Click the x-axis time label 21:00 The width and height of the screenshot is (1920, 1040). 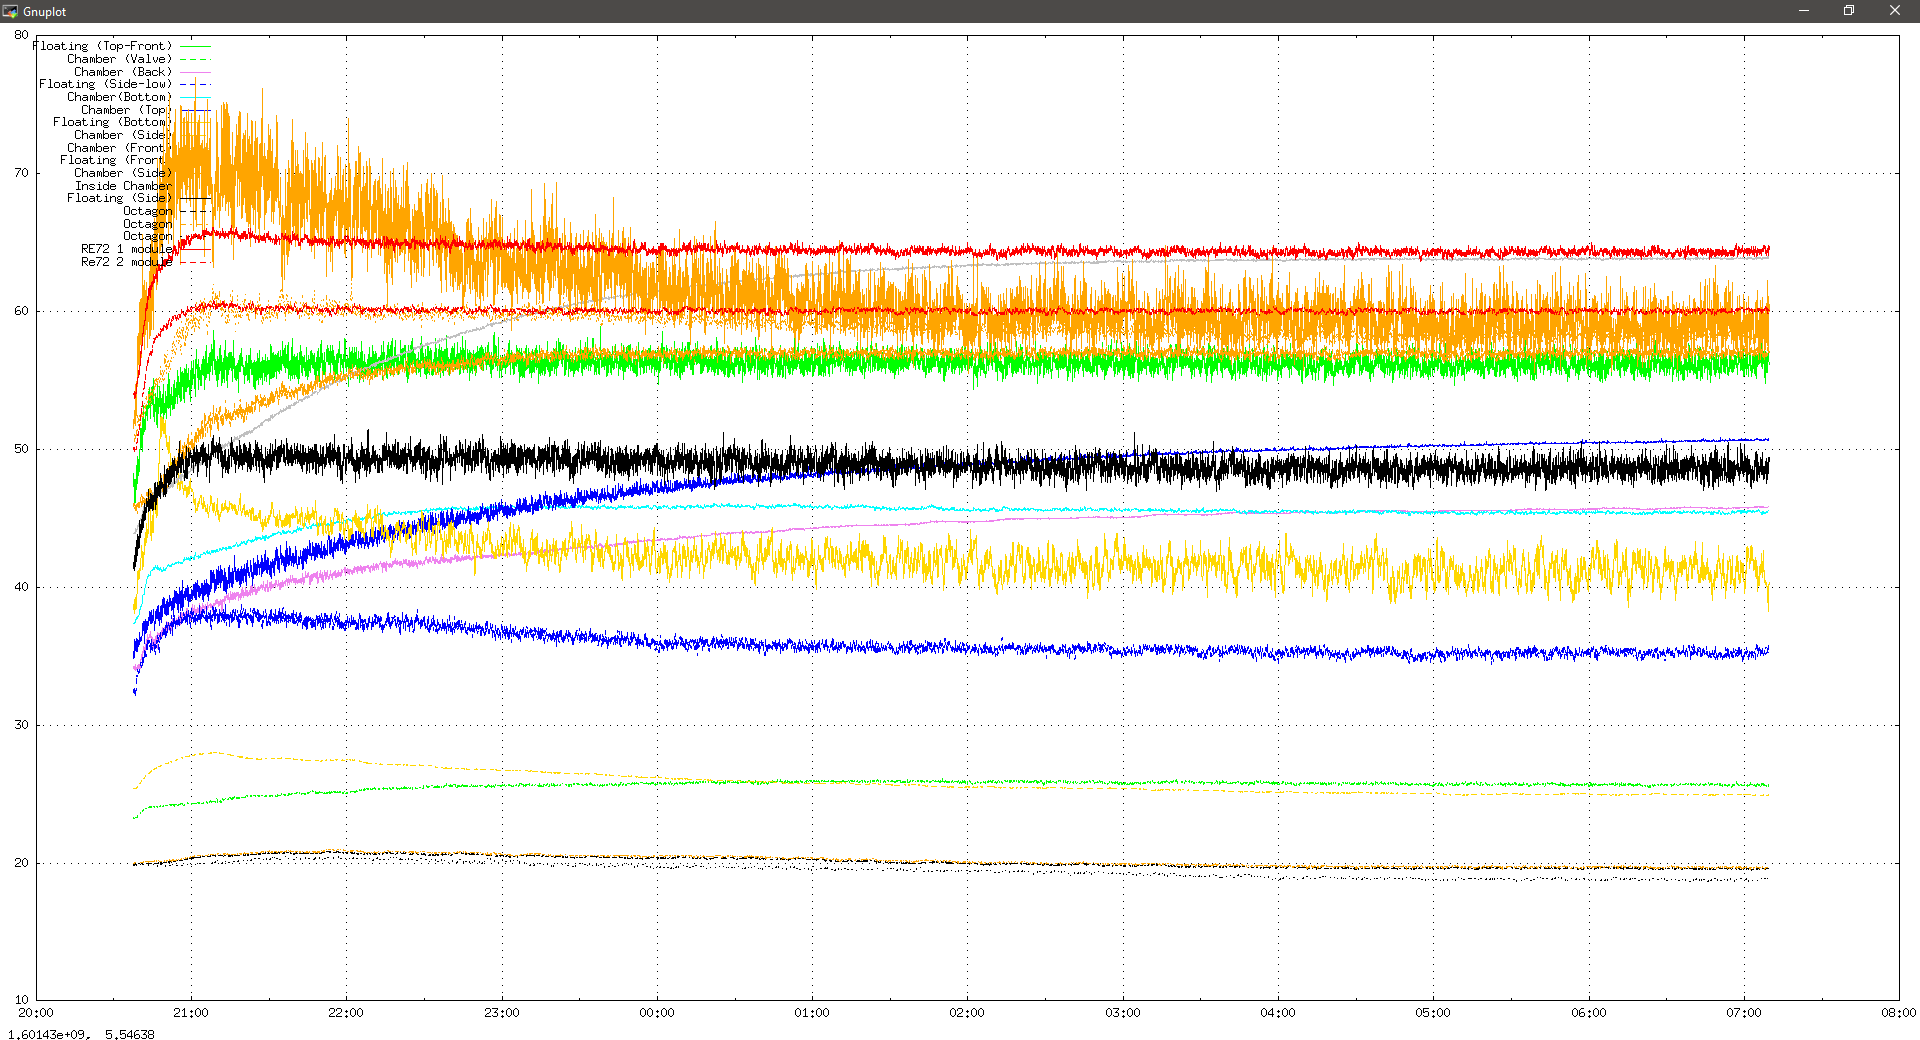191,1013
